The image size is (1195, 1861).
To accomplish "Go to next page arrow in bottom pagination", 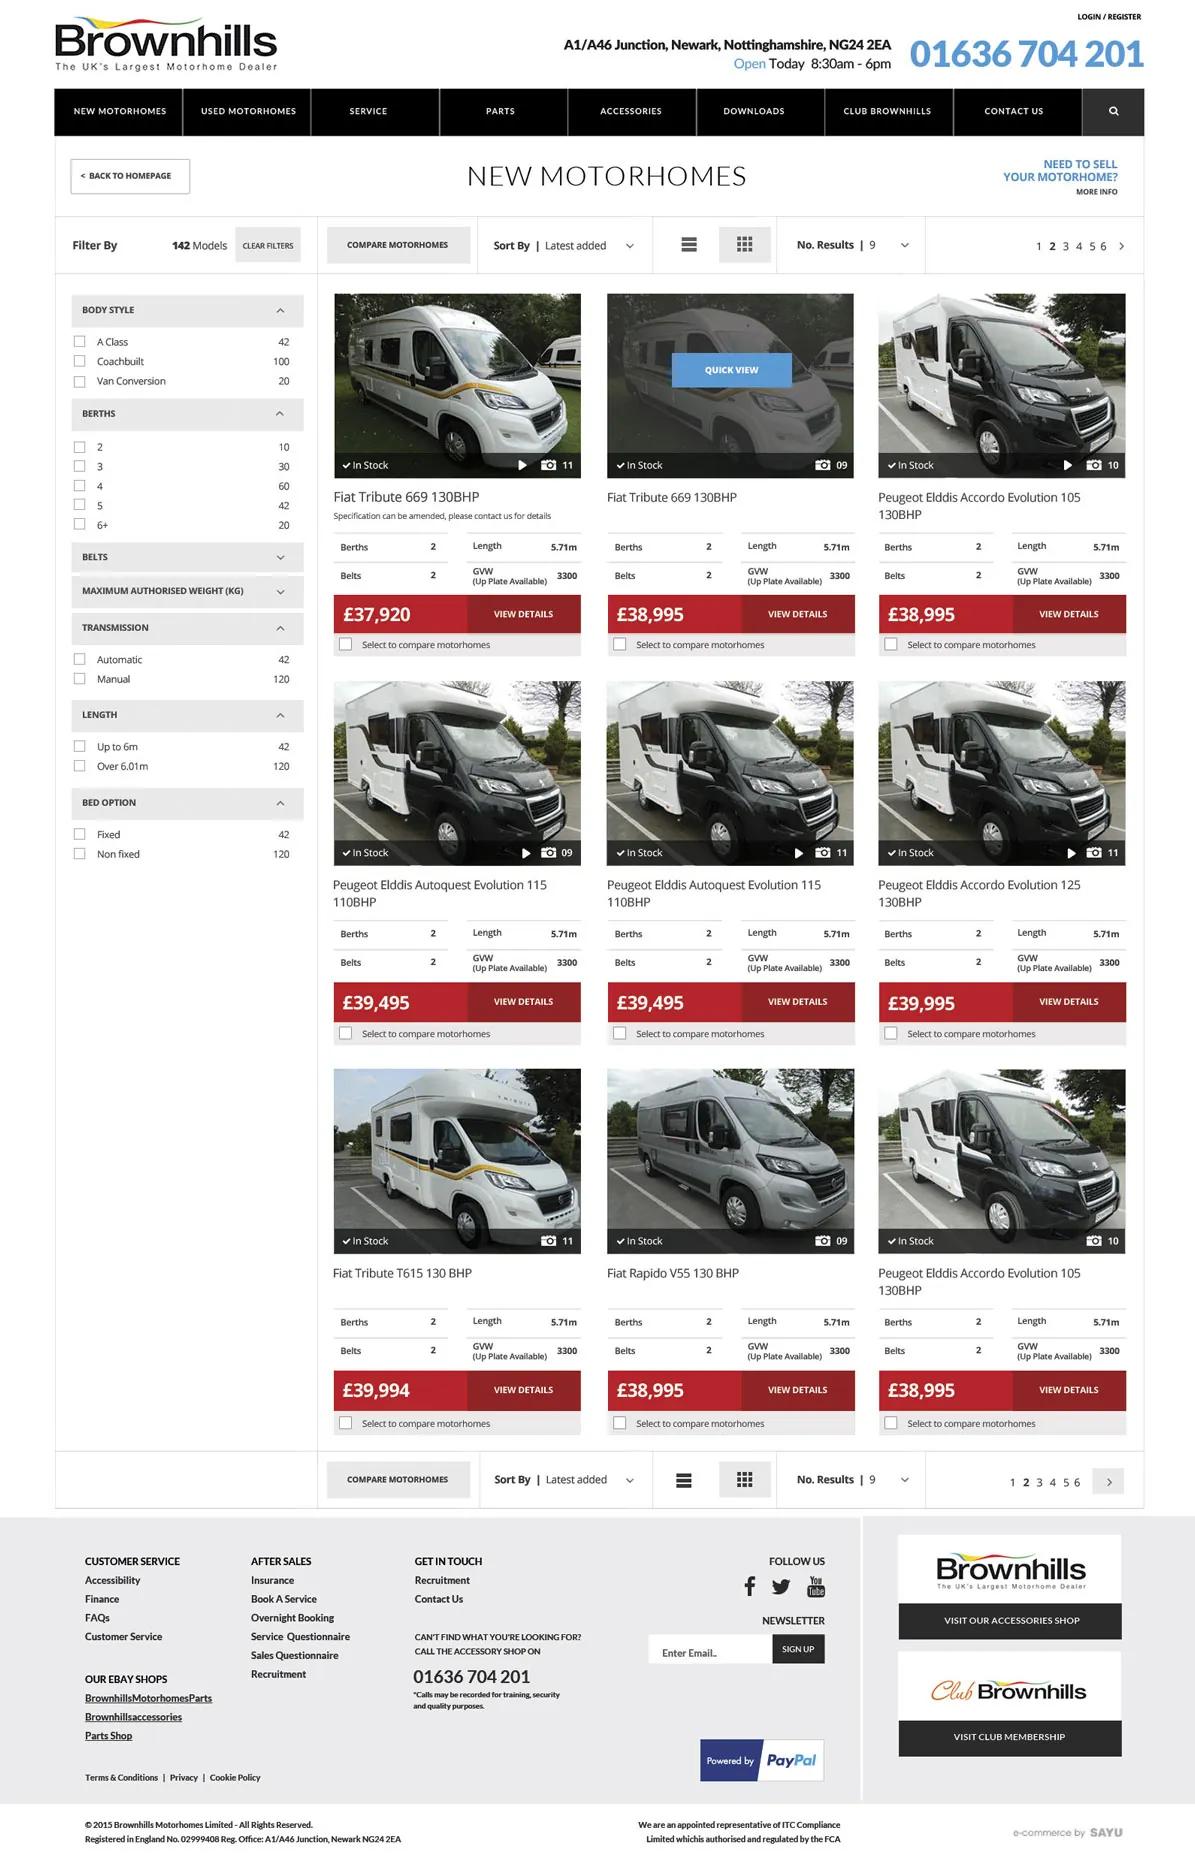I will [1108, 1481].
